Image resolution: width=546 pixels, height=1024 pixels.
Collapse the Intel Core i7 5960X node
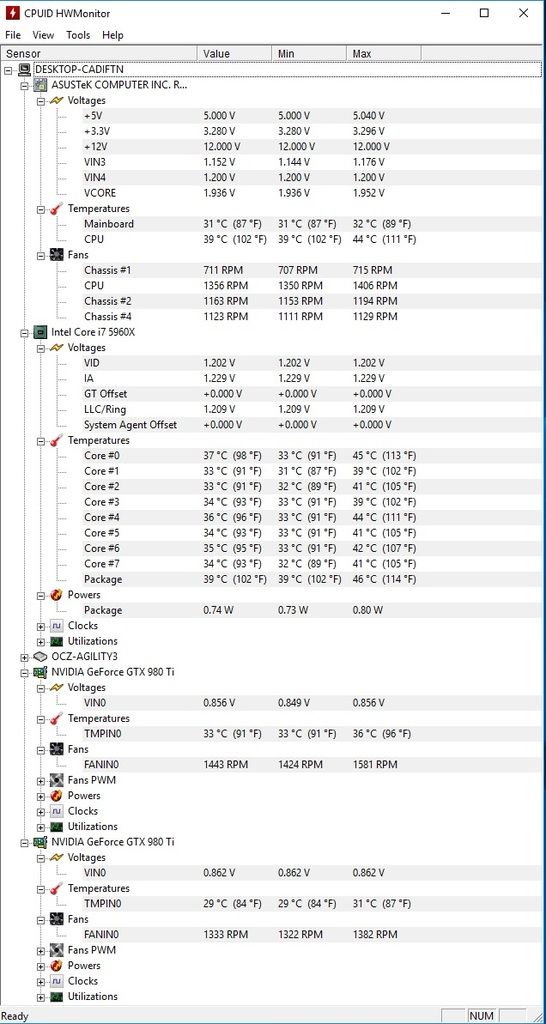pos(25,332)
